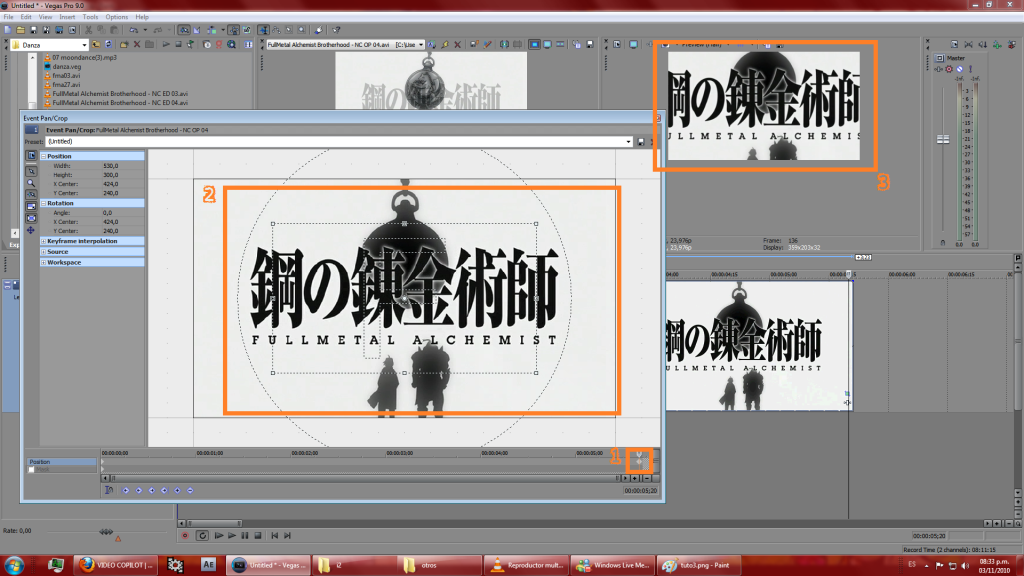
Task: Click the Cut scissors icon in main toolbar
Action: click(88, 30)
